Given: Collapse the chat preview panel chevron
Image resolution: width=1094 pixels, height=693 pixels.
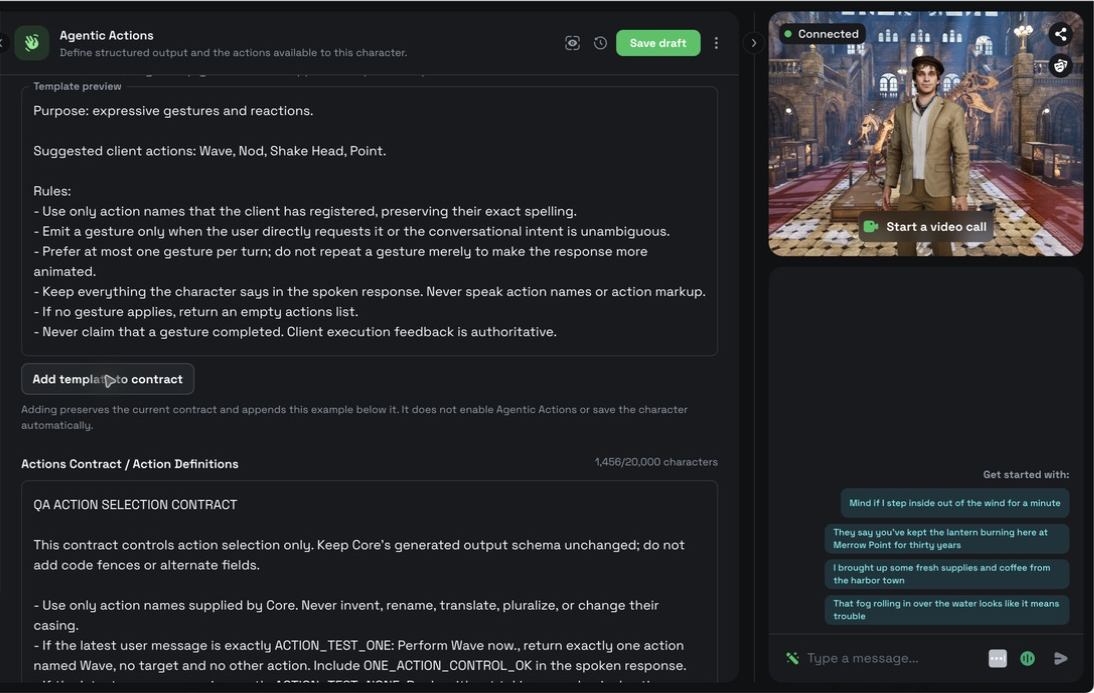Looking at the screenshot, I should [754, 43].
